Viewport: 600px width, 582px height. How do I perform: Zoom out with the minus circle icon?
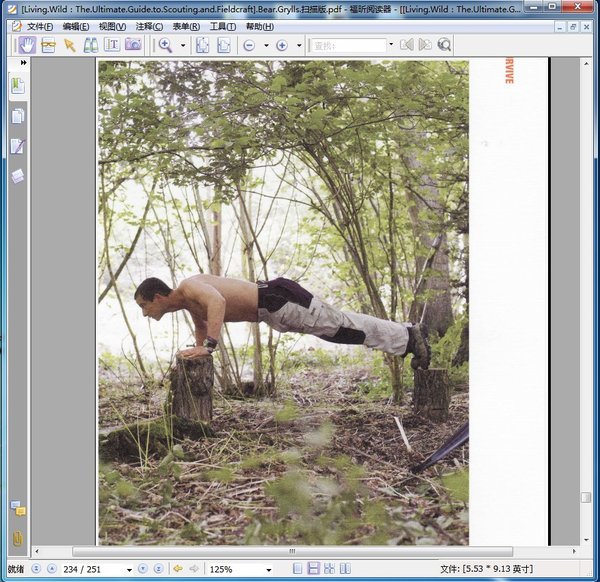pos(249,46)
